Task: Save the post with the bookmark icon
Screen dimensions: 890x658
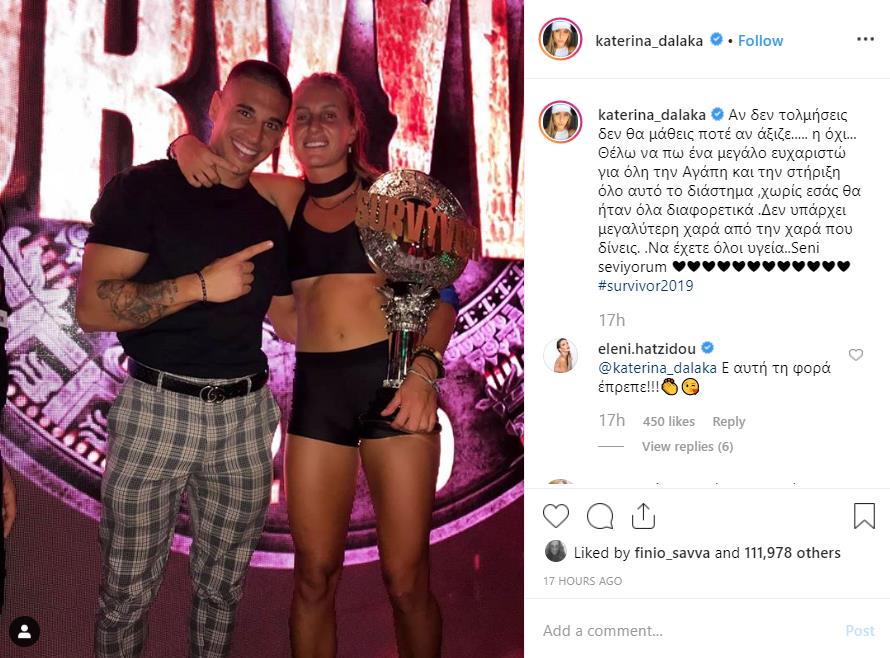Action: 864,515
